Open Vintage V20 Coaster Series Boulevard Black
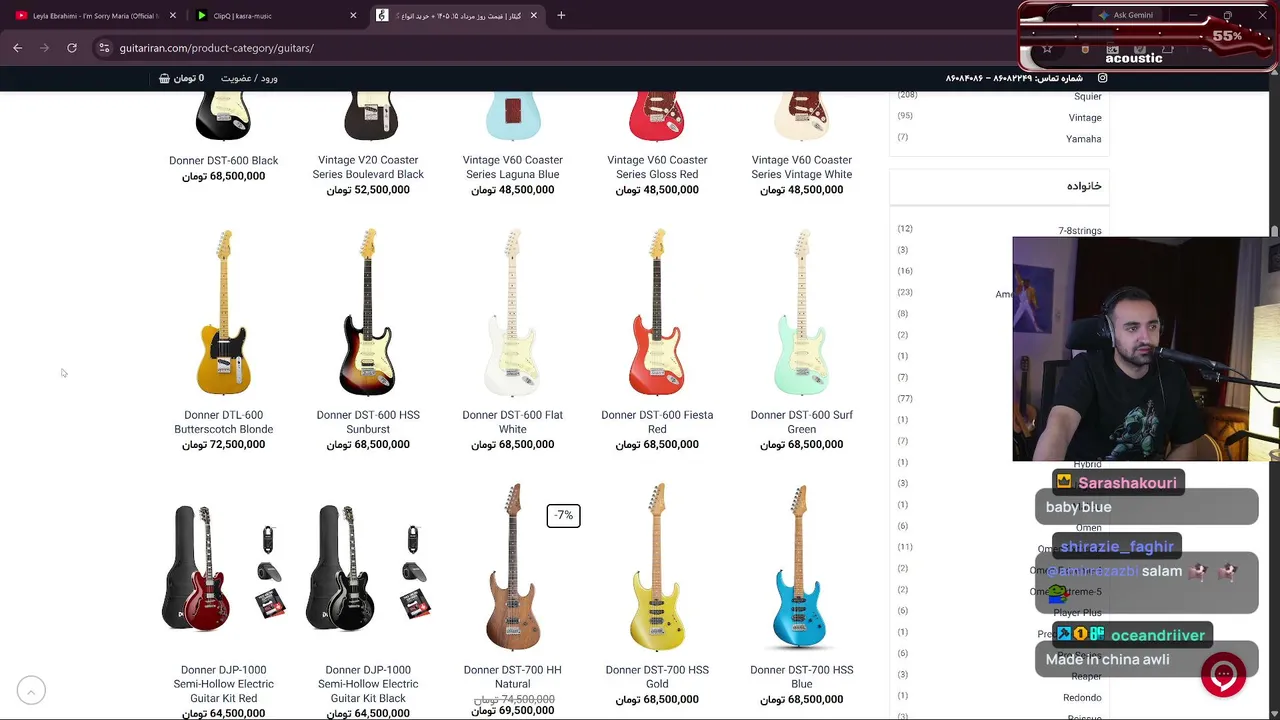 pyautogui.click(x=368, y=167)
